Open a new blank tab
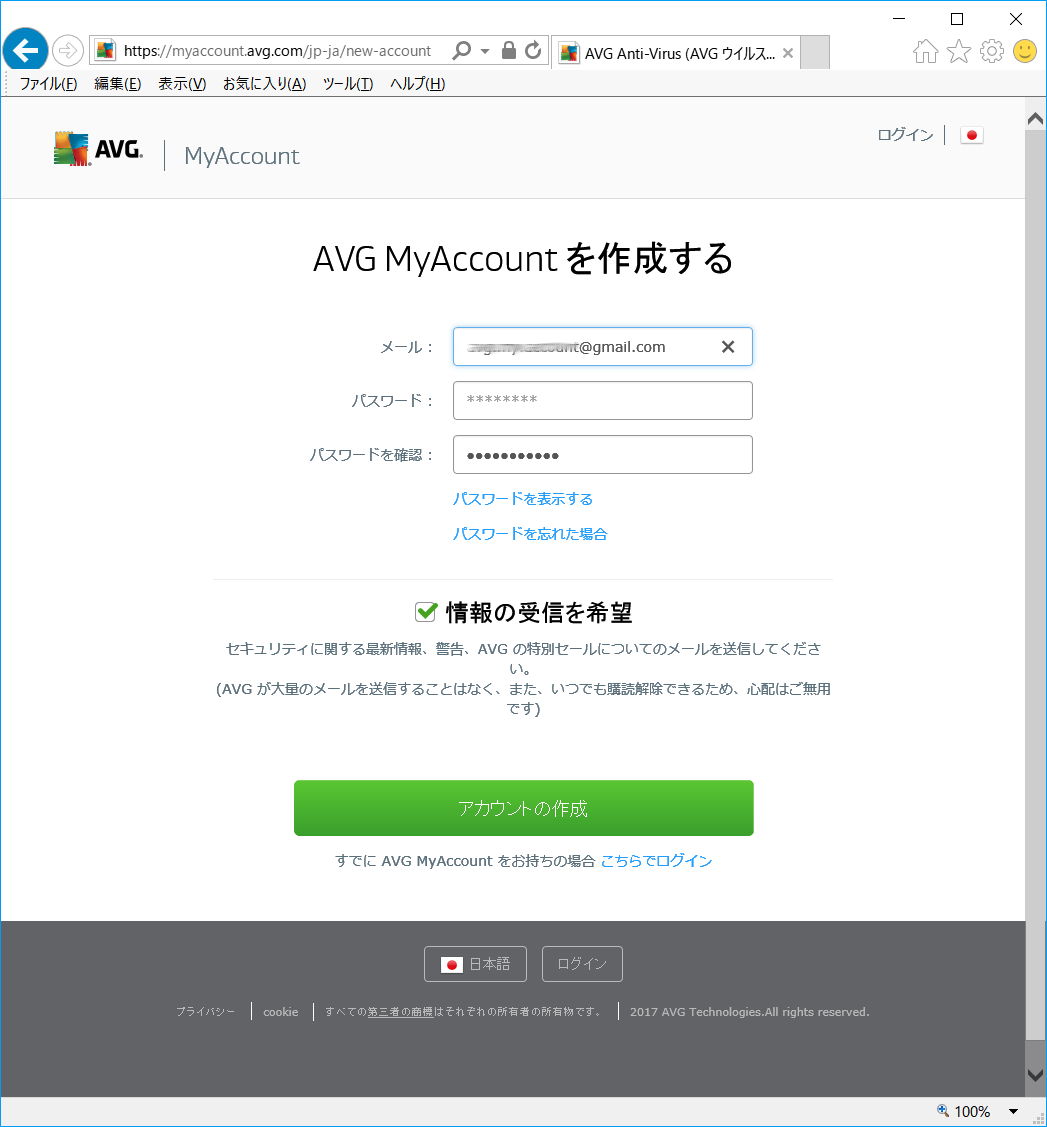 [815, 52]
